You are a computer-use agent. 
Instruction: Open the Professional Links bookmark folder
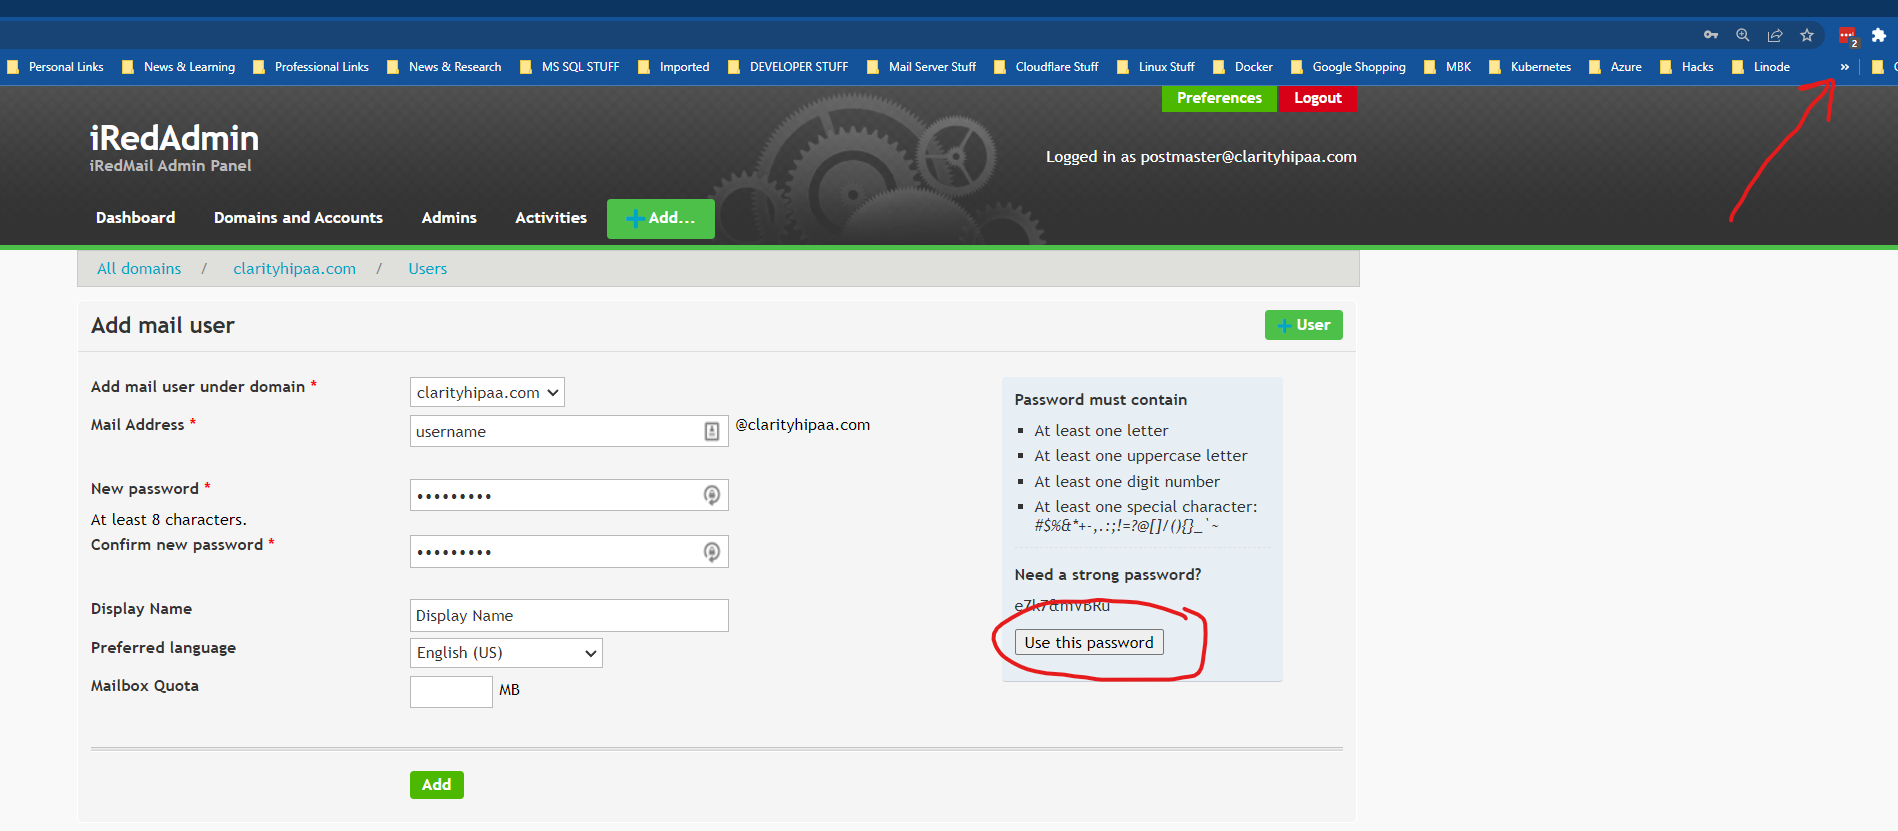(x=311, y=67)
